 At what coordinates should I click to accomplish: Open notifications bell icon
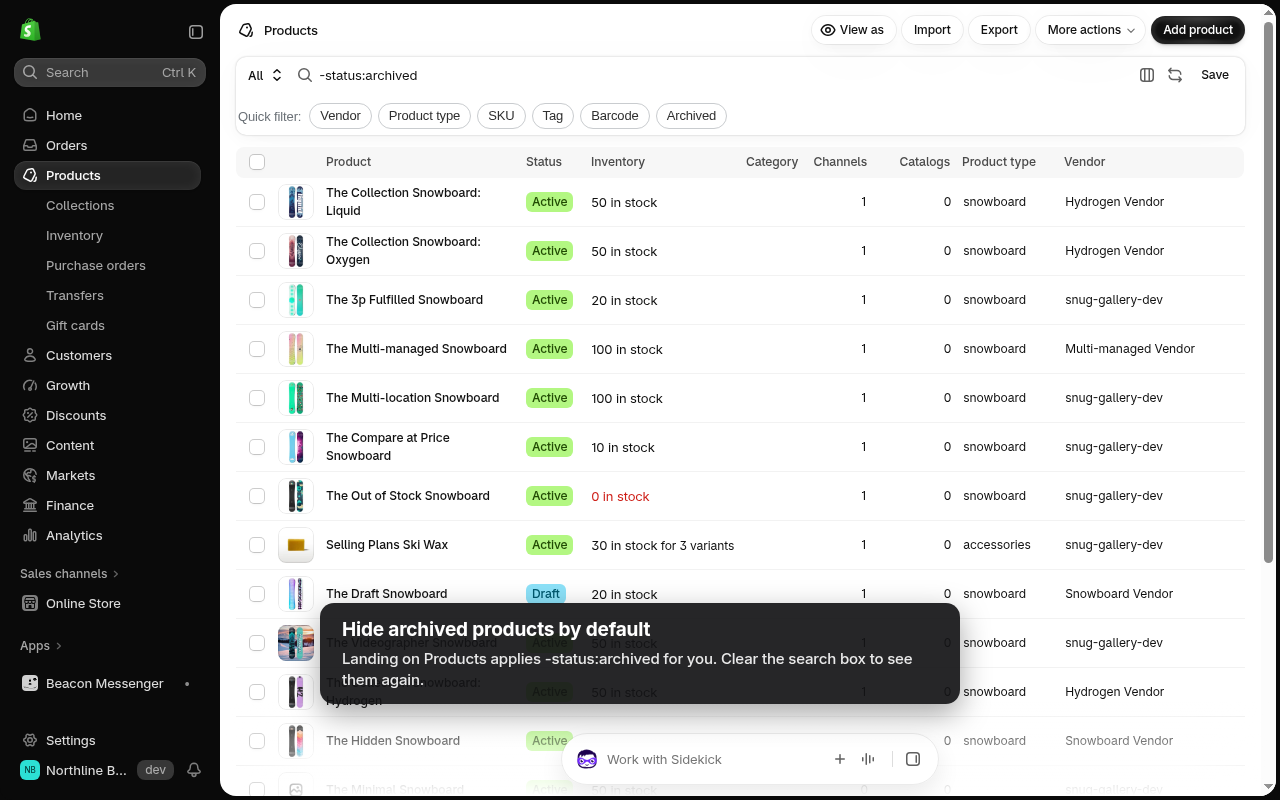point(194,770)
